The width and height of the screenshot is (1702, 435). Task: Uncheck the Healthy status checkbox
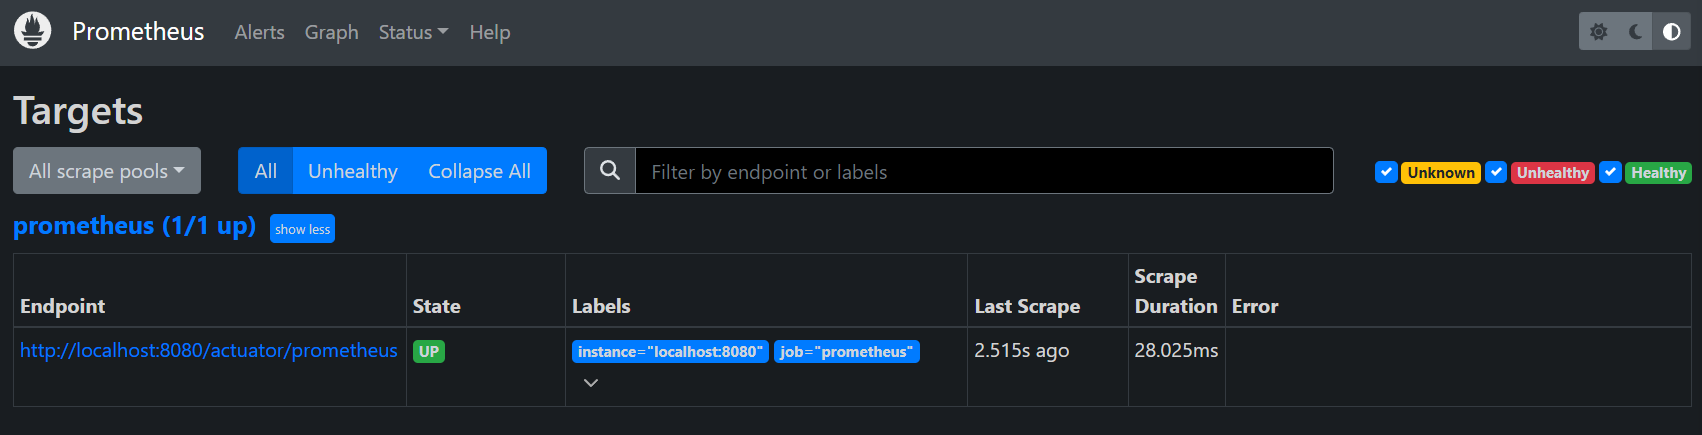[1610, 172]
